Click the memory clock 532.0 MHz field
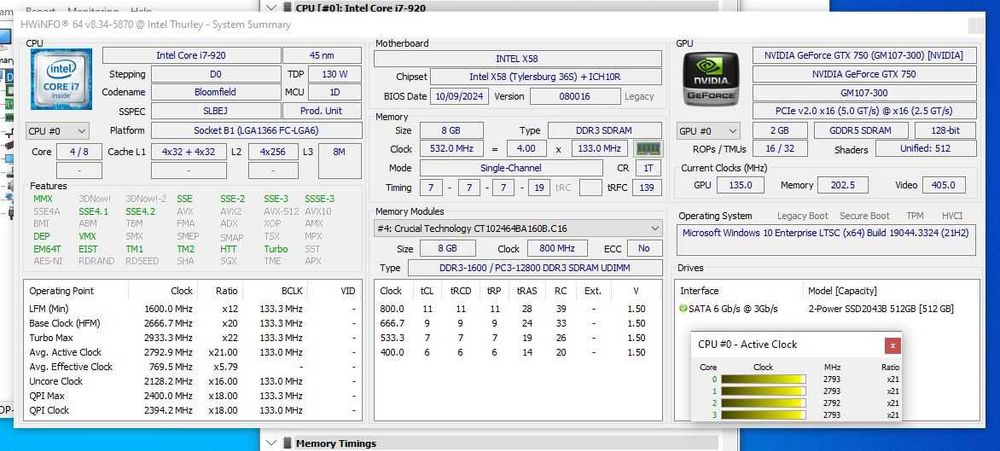Viewport: 1000px width, 451px height. pos(452,149)
